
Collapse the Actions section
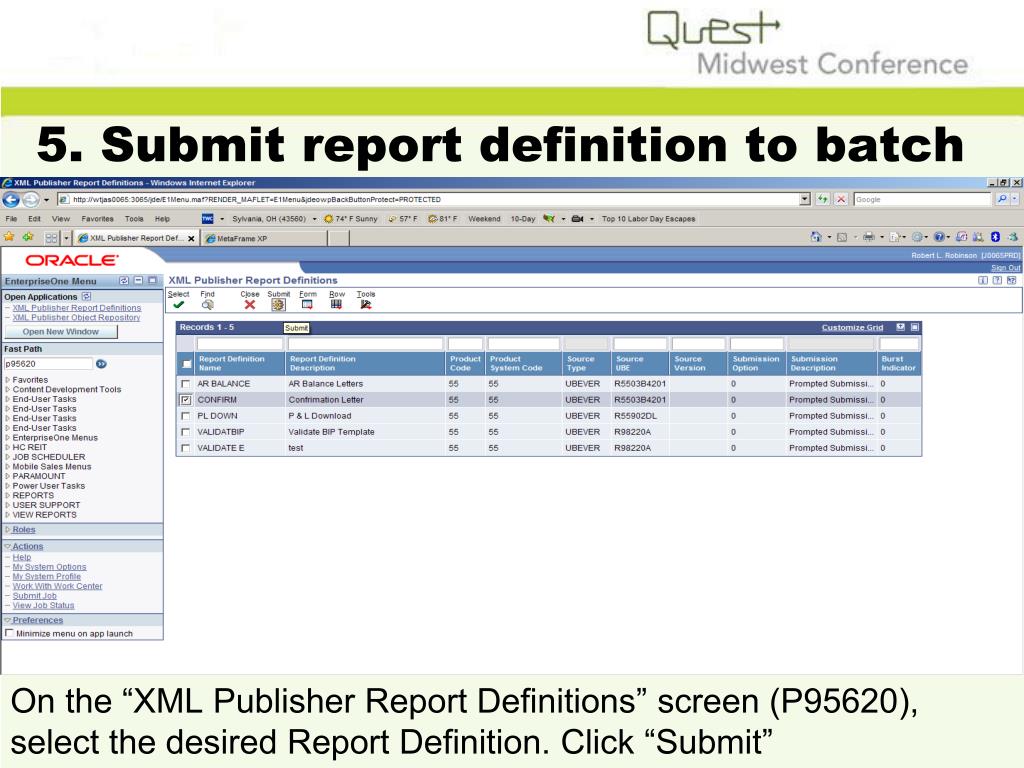(x=28, y=546)
